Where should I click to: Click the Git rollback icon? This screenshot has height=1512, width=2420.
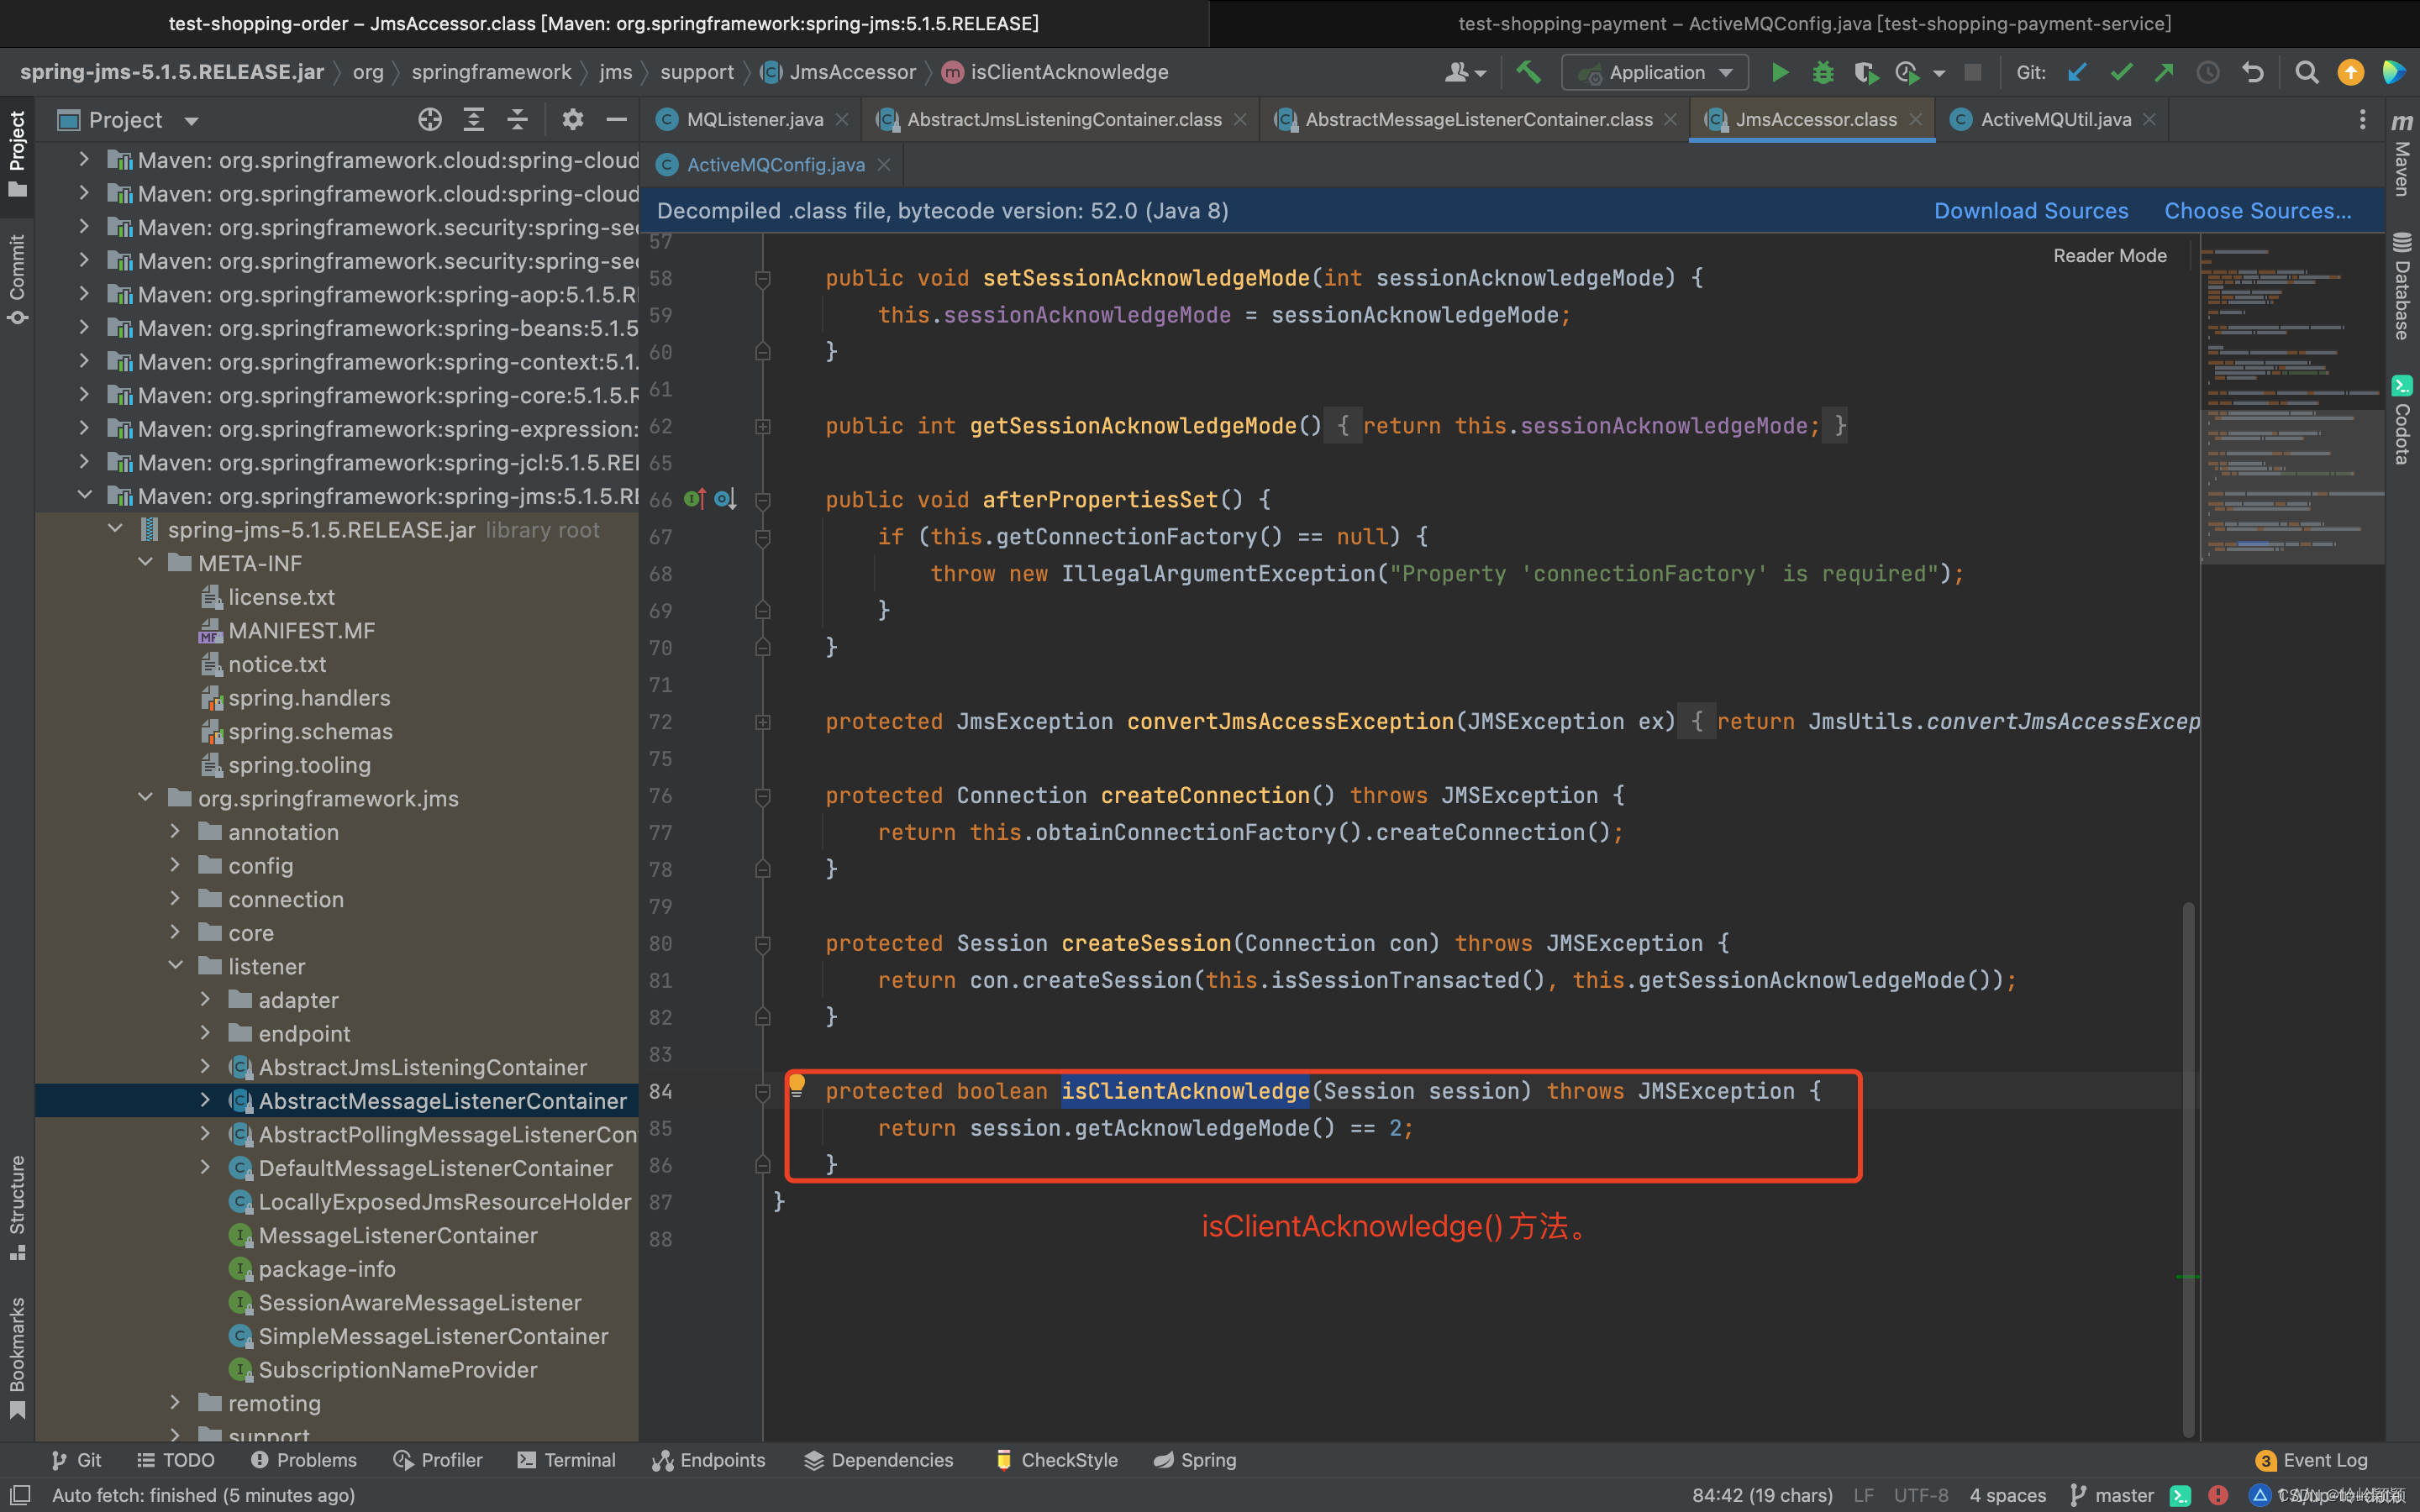[2253, 72]
